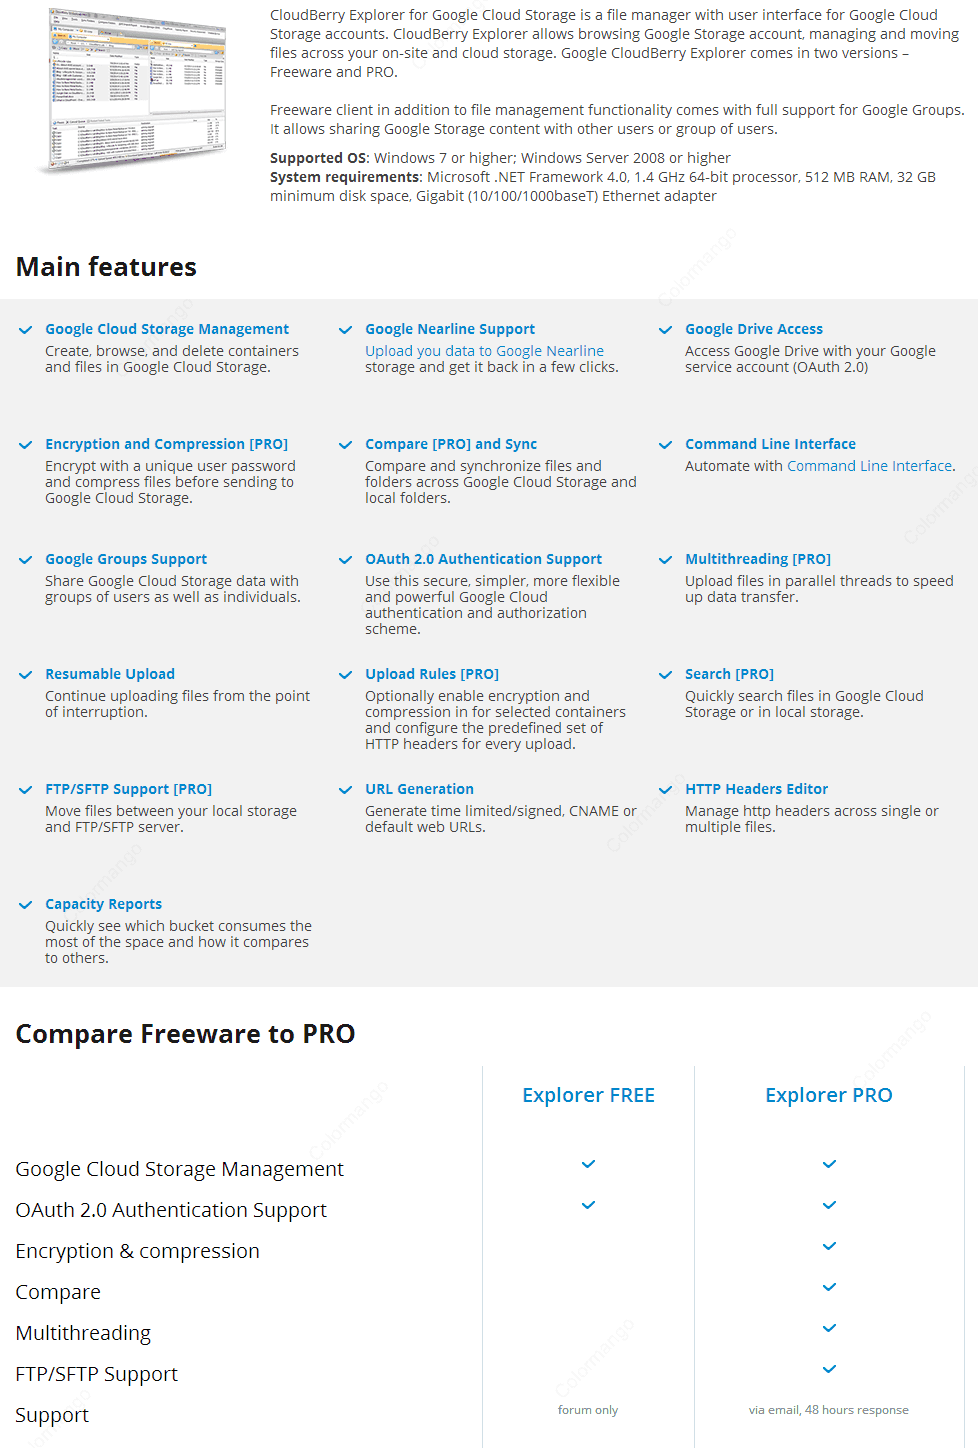Open the Google Groups Support feature heading
This screenshot has height=1448, width=978.
126,559
